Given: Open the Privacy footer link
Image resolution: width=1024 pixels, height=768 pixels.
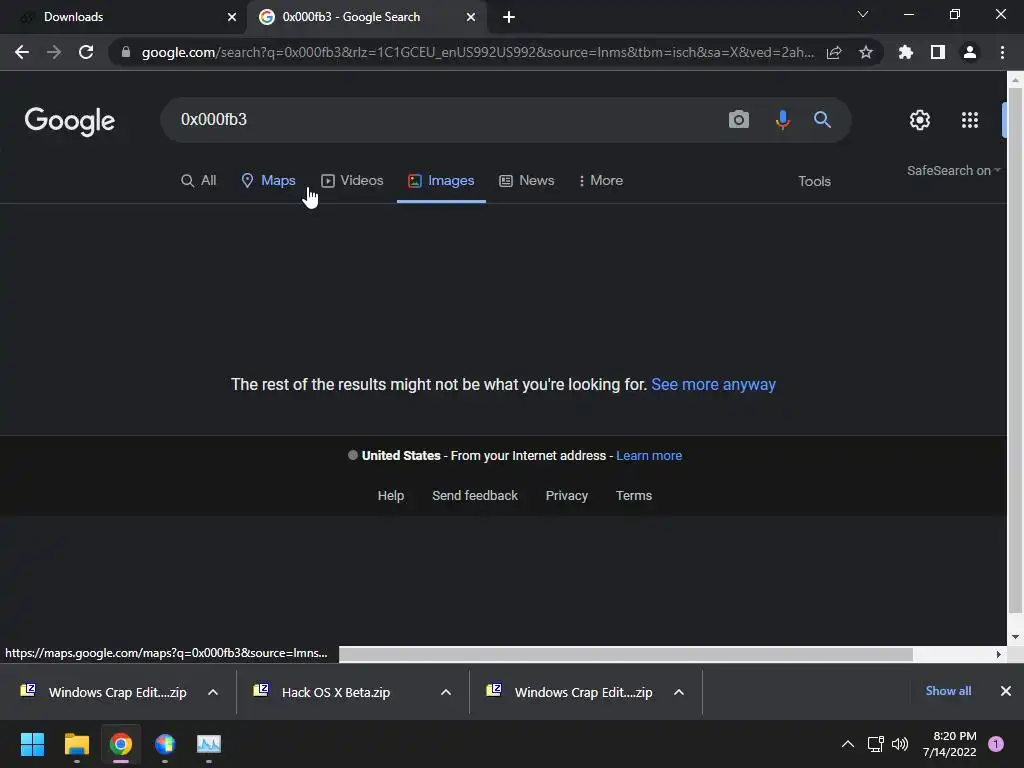Looking at the screenshot, I should click(566, 496).
